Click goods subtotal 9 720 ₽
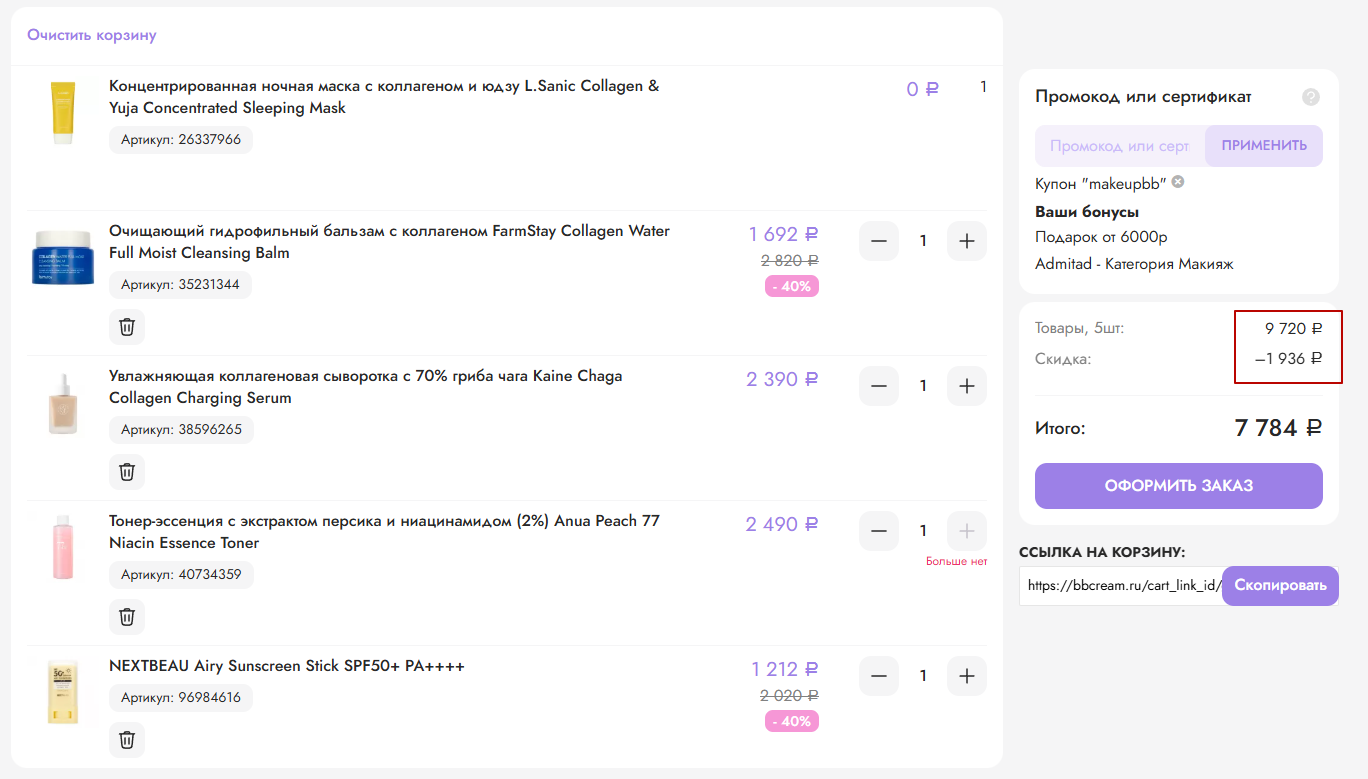The width and height of the screenshot is (1368, 779). 1294,328
